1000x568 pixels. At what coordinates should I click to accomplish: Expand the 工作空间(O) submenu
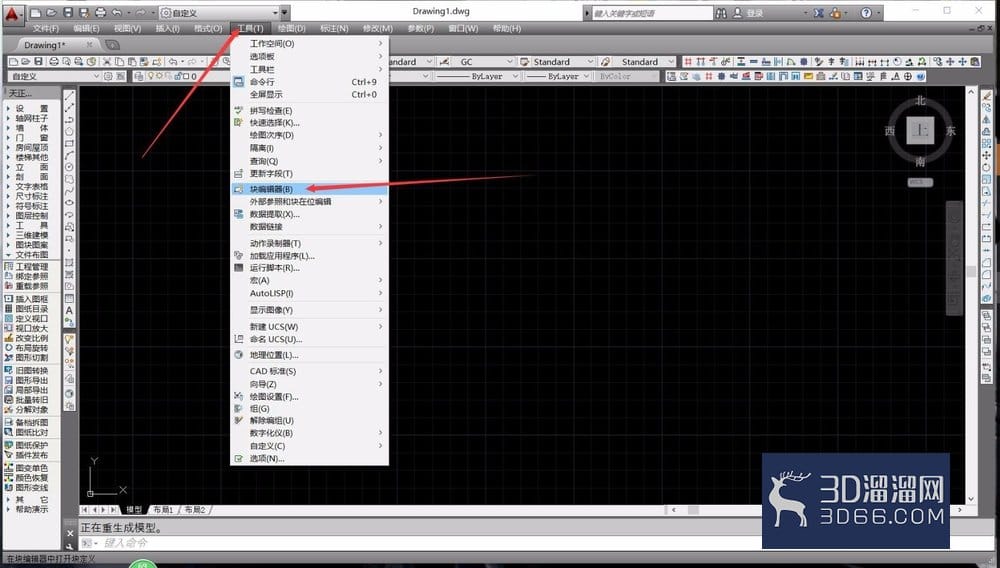click(x=309, y=43)
